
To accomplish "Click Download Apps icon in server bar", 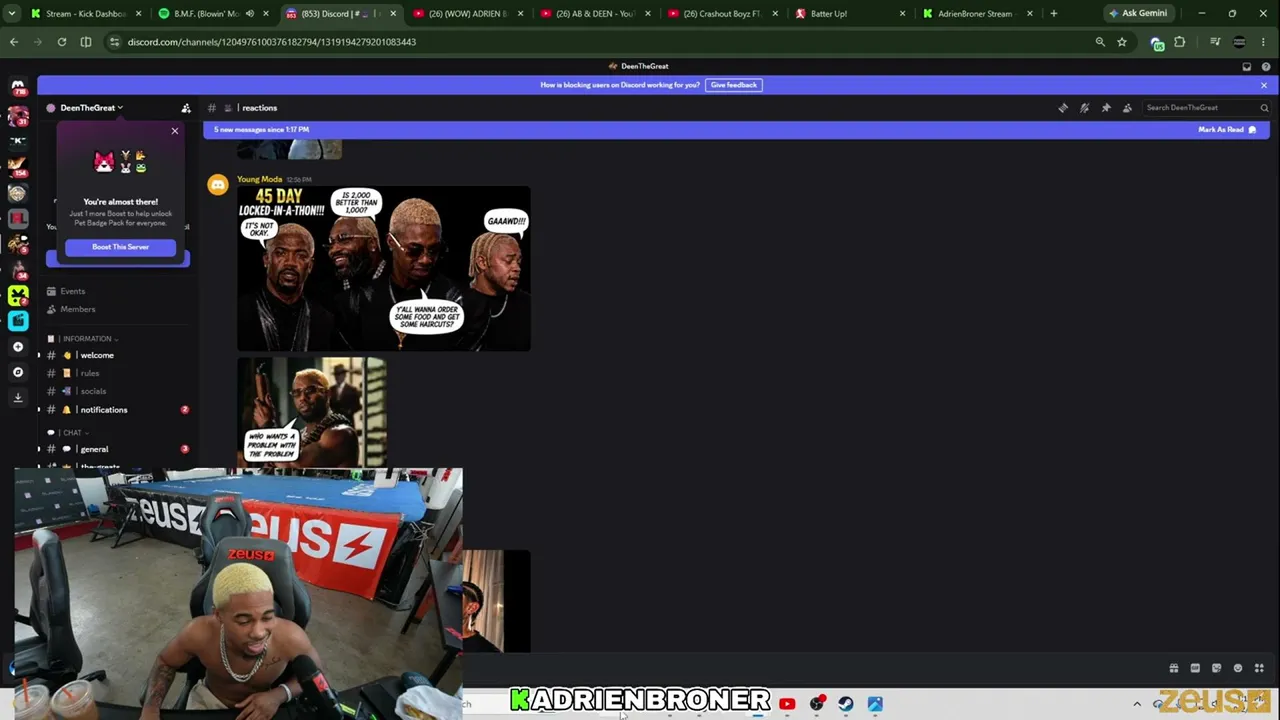I will [x=18, y=397].
